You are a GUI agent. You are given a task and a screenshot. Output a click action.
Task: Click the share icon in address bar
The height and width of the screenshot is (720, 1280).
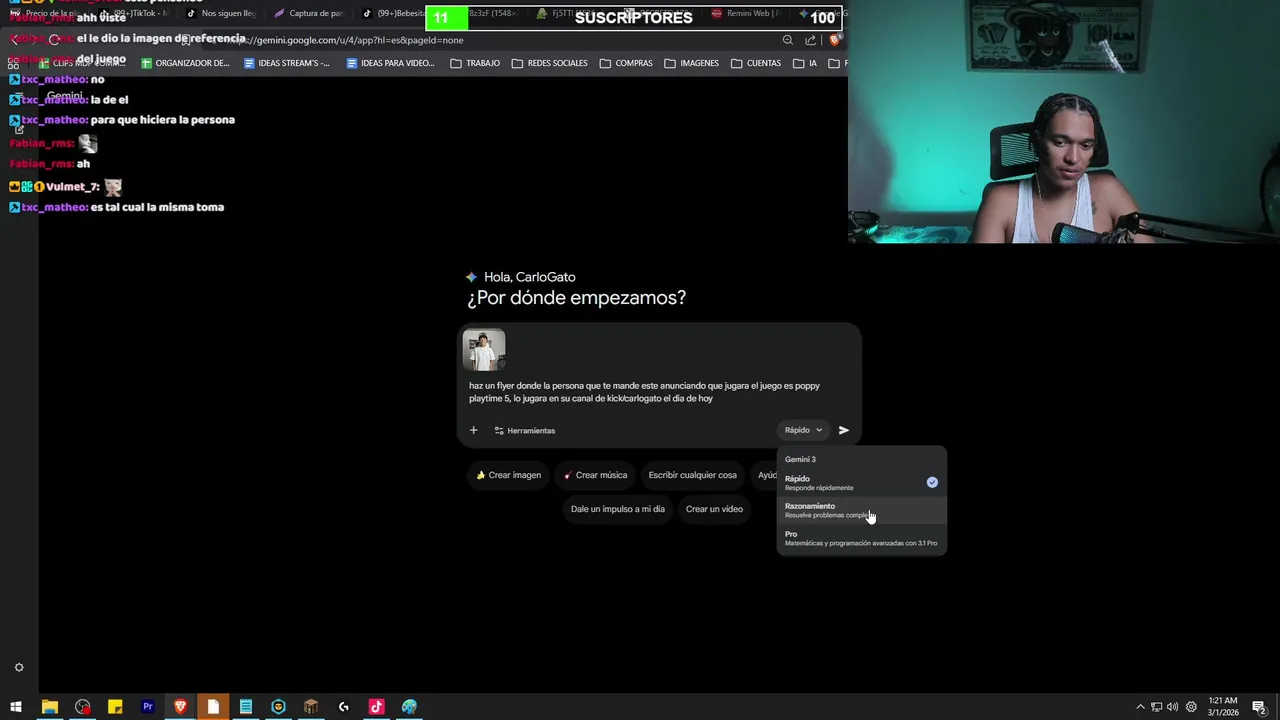click(810, 40)
